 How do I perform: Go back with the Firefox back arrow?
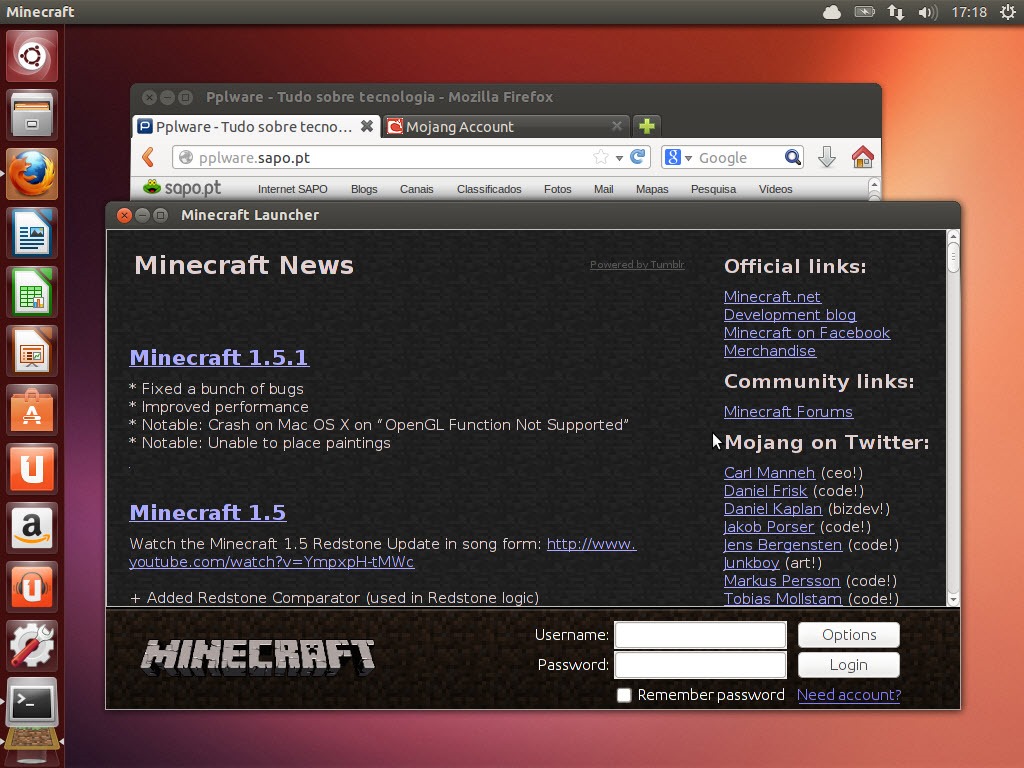149,157
